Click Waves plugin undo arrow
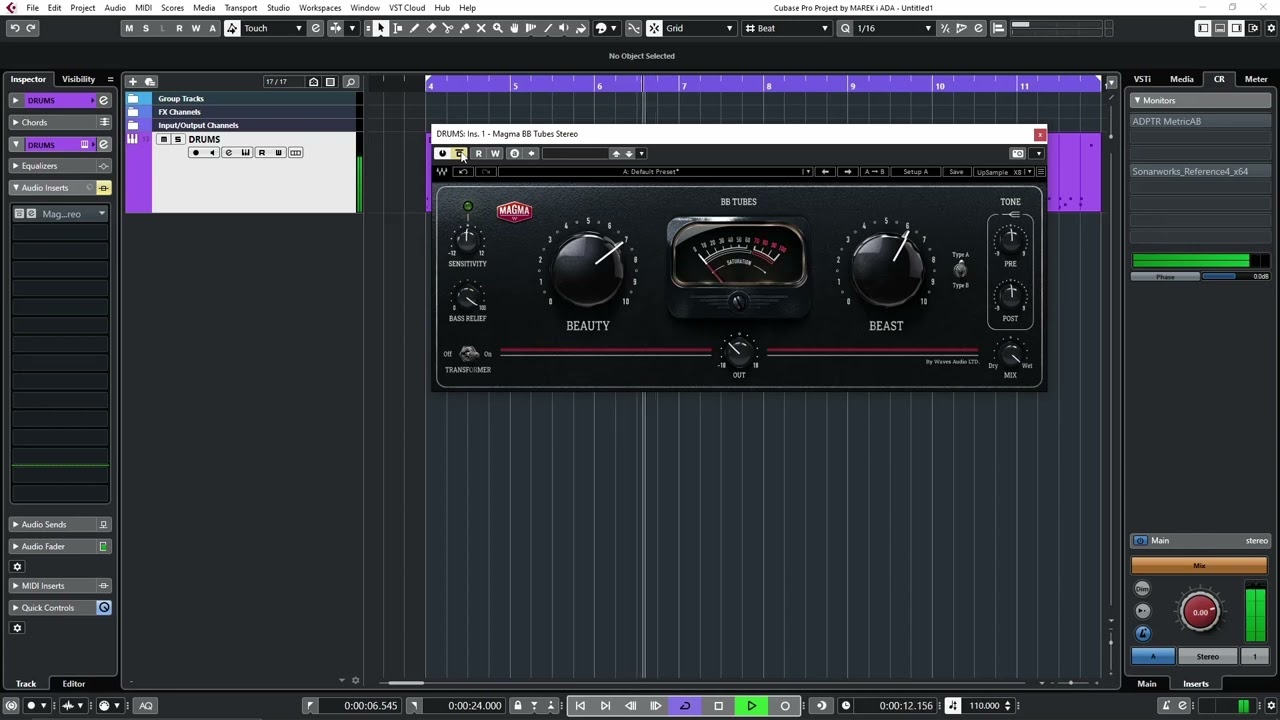Screen dimensions: 1280x720 (463, 172)
